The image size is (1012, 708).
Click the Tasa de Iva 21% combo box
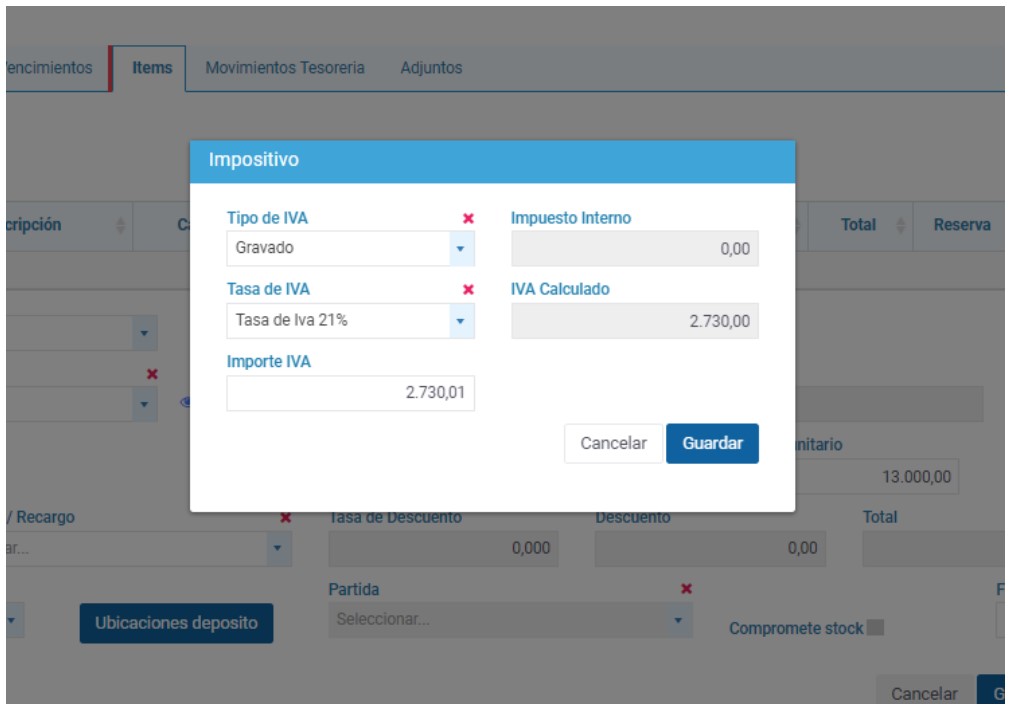[x=350, y=321]
